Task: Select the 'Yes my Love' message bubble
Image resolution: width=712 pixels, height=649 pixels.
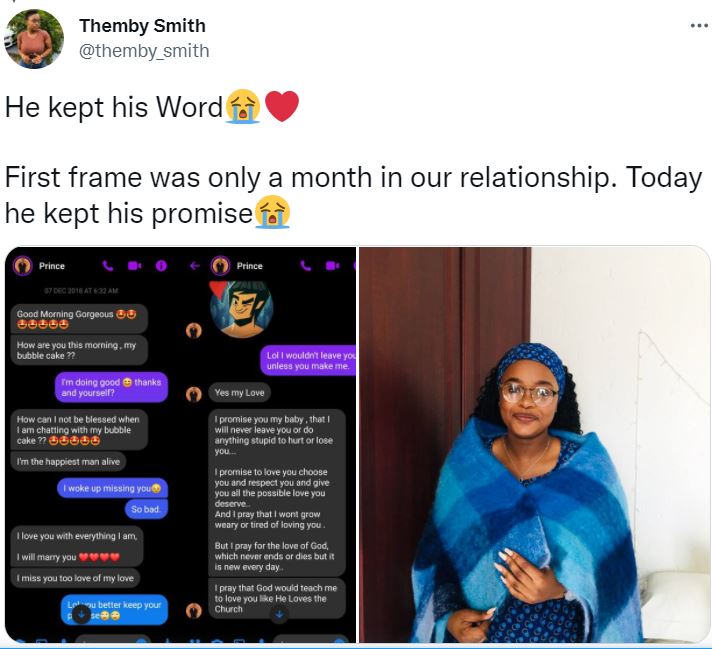Action: (x=239, y=393)
